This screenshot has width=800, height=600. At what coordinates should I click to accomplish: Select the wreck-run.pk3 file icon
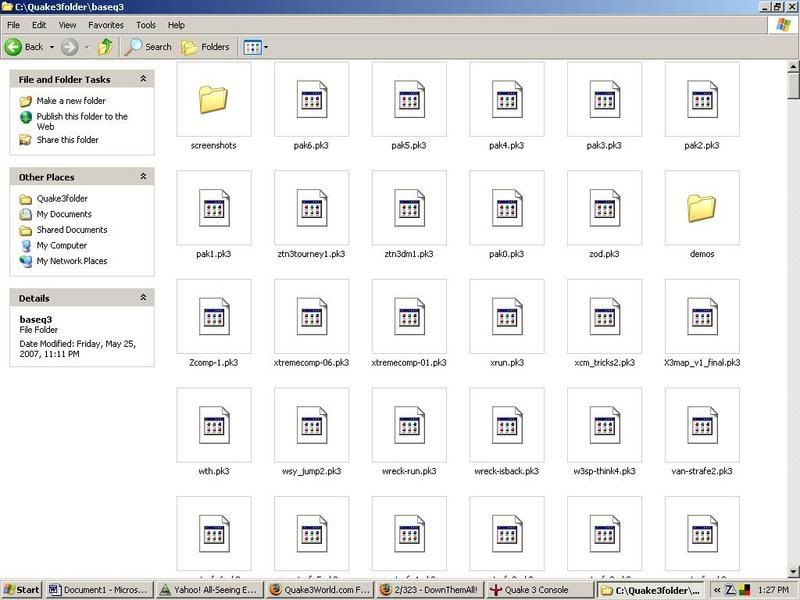409,426
